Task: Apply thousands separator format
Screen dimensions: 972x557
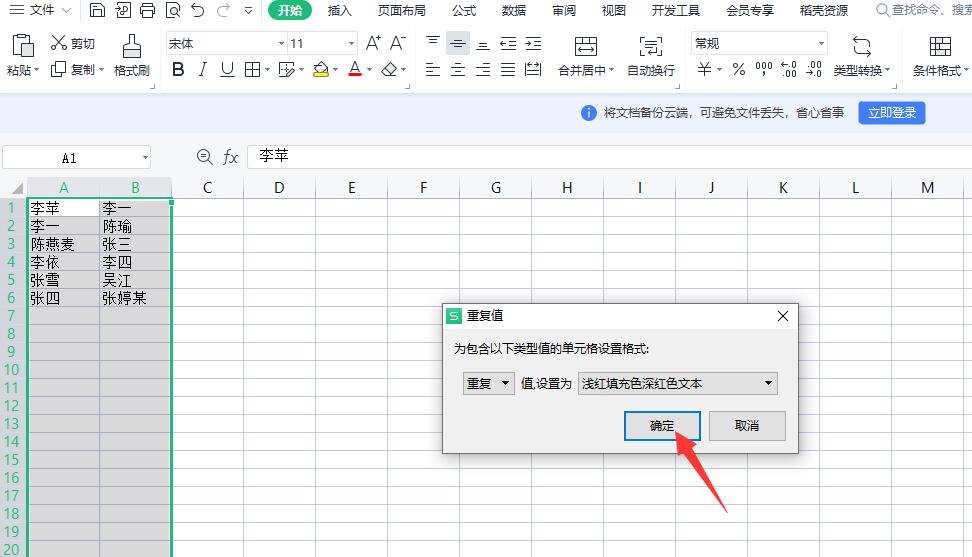Action: click(x=764, y=69)
